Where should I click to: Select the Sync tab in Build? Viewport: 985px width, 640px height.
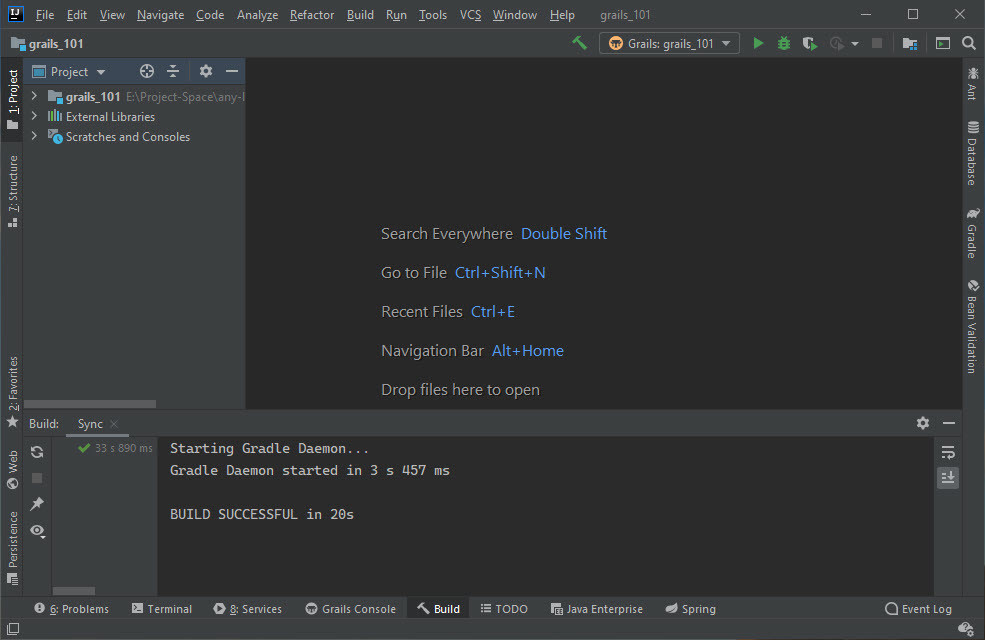pyautogui.click(x=90, y=424)
